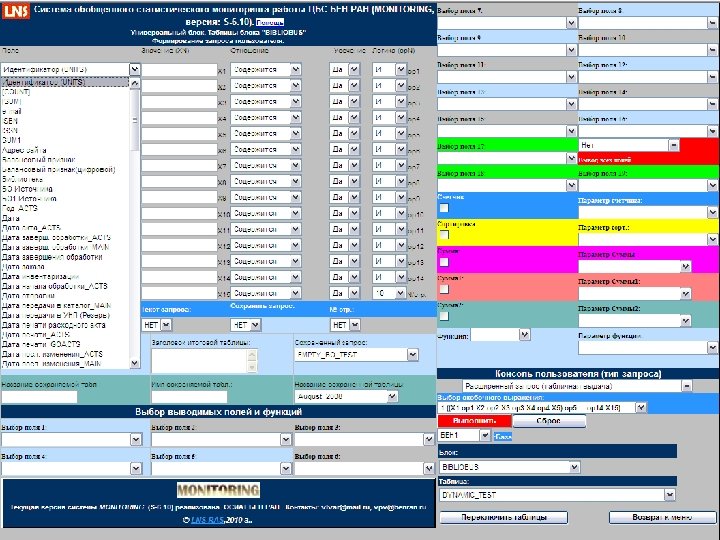Focus the X8 value input field
The height and width of the screenshot is (540, 720).
point(179,181)
